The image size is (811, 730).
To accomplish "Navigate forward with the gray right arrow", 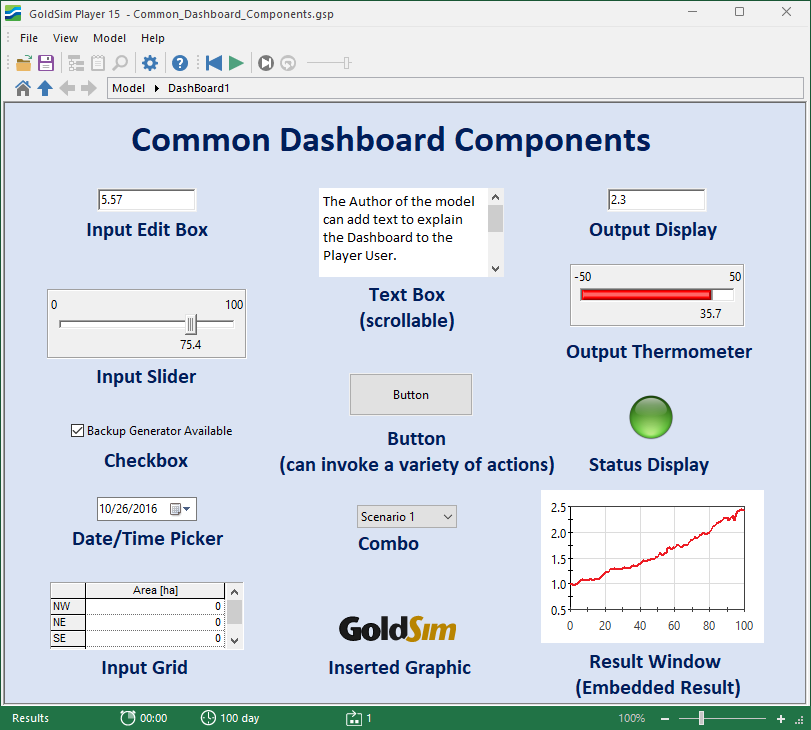I will [89, 88].
